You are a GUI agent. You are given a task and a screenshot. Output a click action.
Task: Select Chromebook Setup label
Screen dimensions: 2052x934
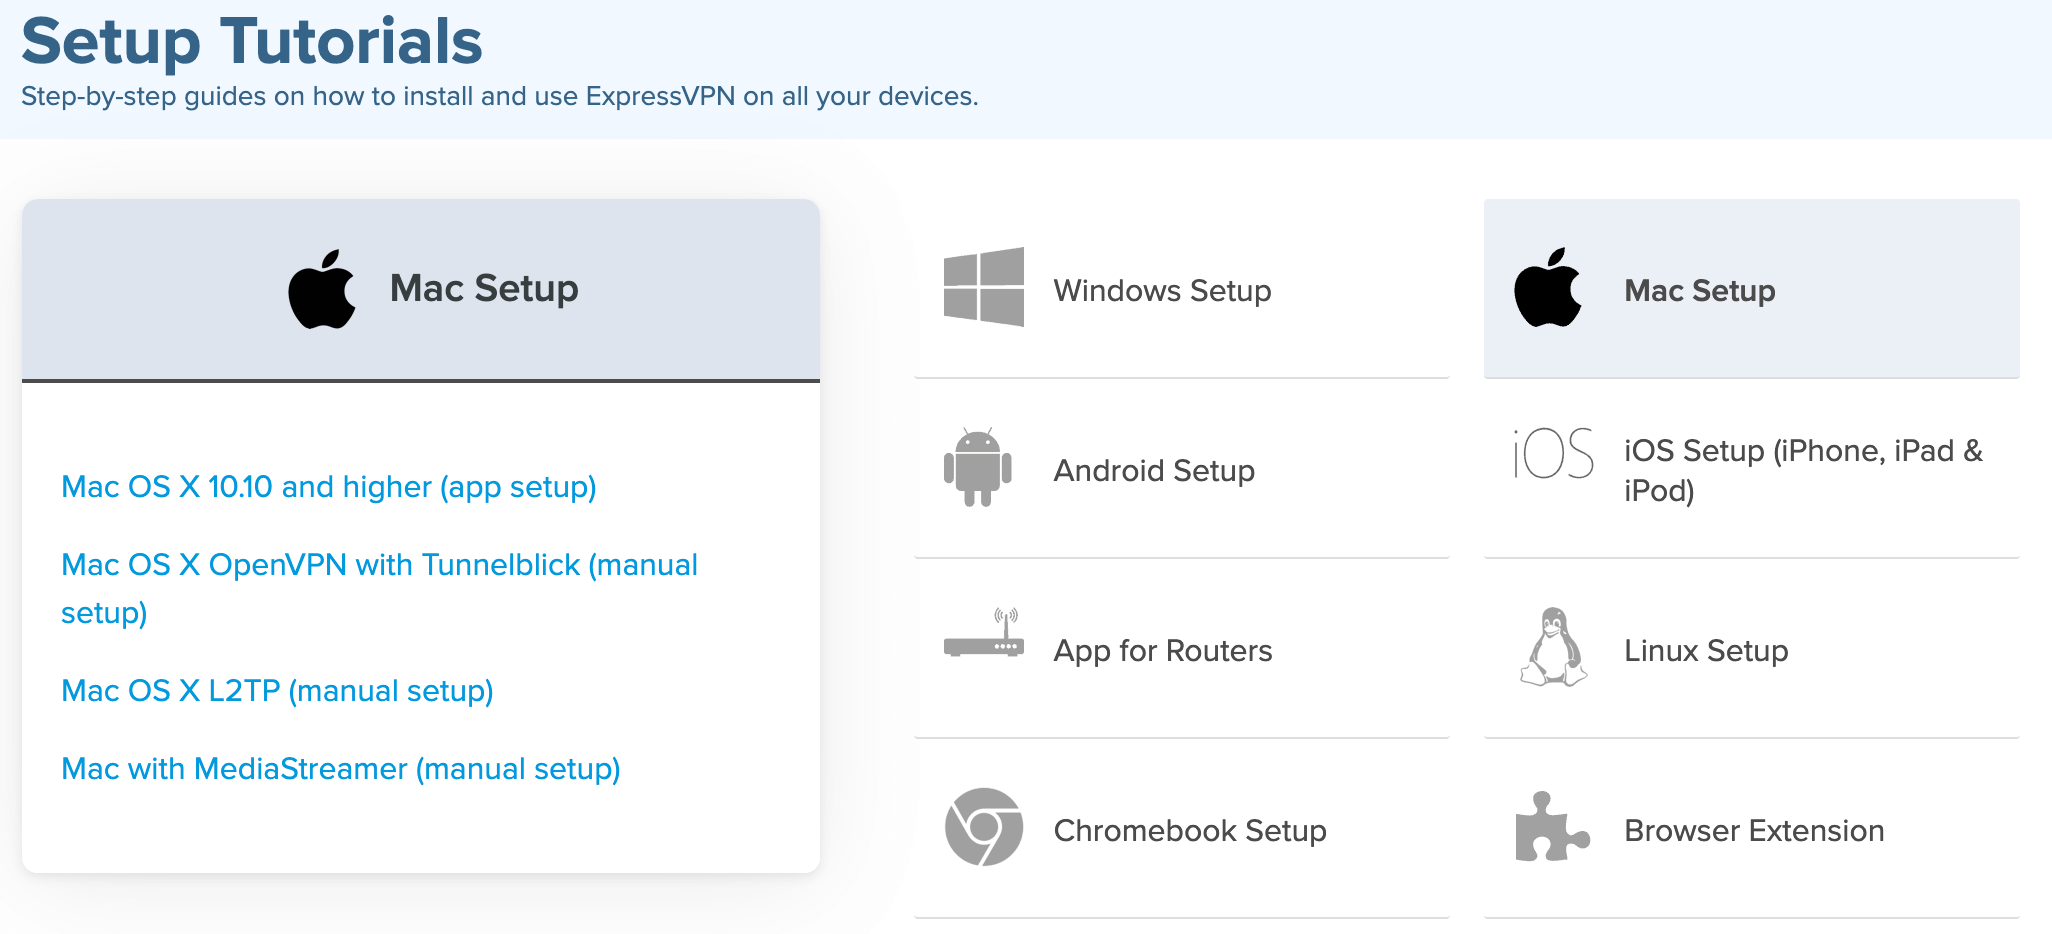pyautogui.click(x=1190, y=831)
